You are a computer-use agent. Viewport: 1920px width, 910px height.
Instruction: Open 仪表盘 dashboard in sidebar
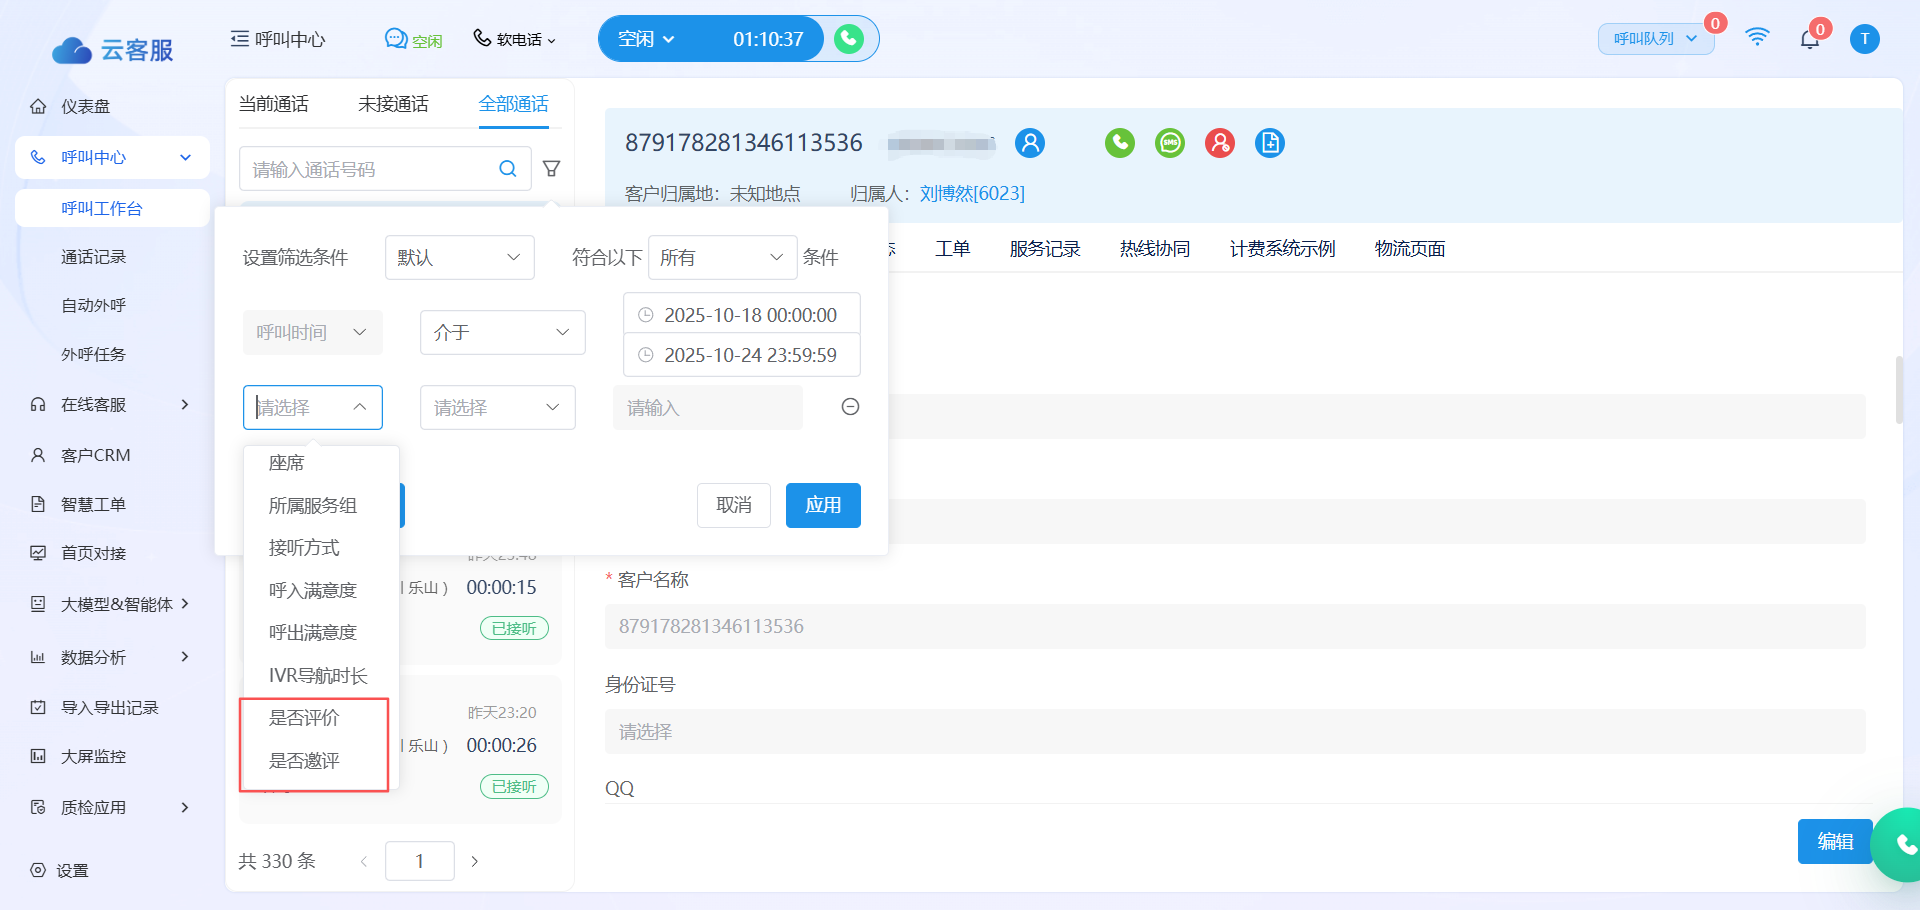tap(85, 106)
